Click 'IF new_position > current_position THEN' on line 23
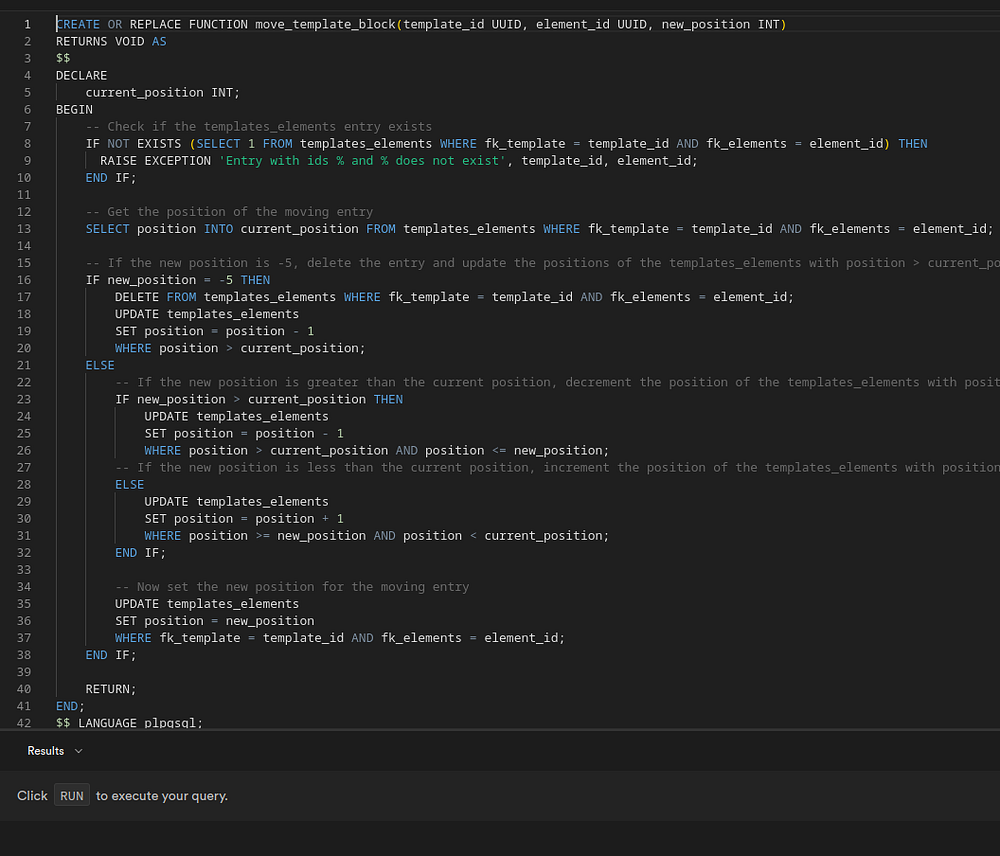This screenshot has height=856, width=1000. click(x=259, y=399)
